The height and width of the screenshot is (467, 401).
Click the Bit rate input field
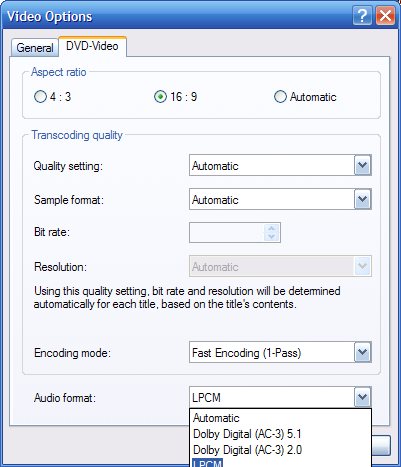pyautogui.click(x=227, y=232)
